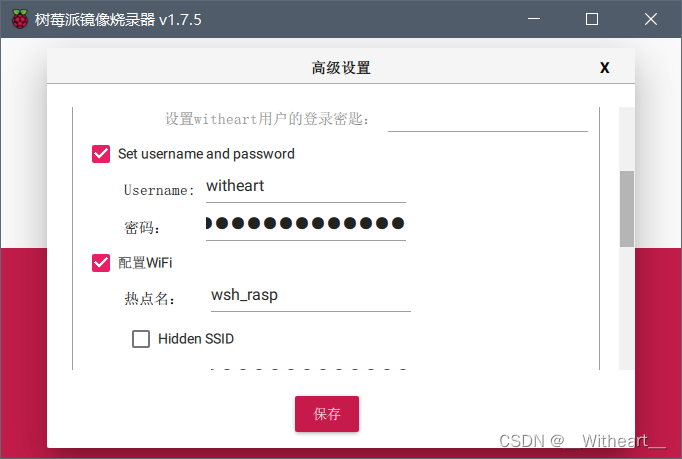Uncheck Set username and password checkbox

(101, 154)
